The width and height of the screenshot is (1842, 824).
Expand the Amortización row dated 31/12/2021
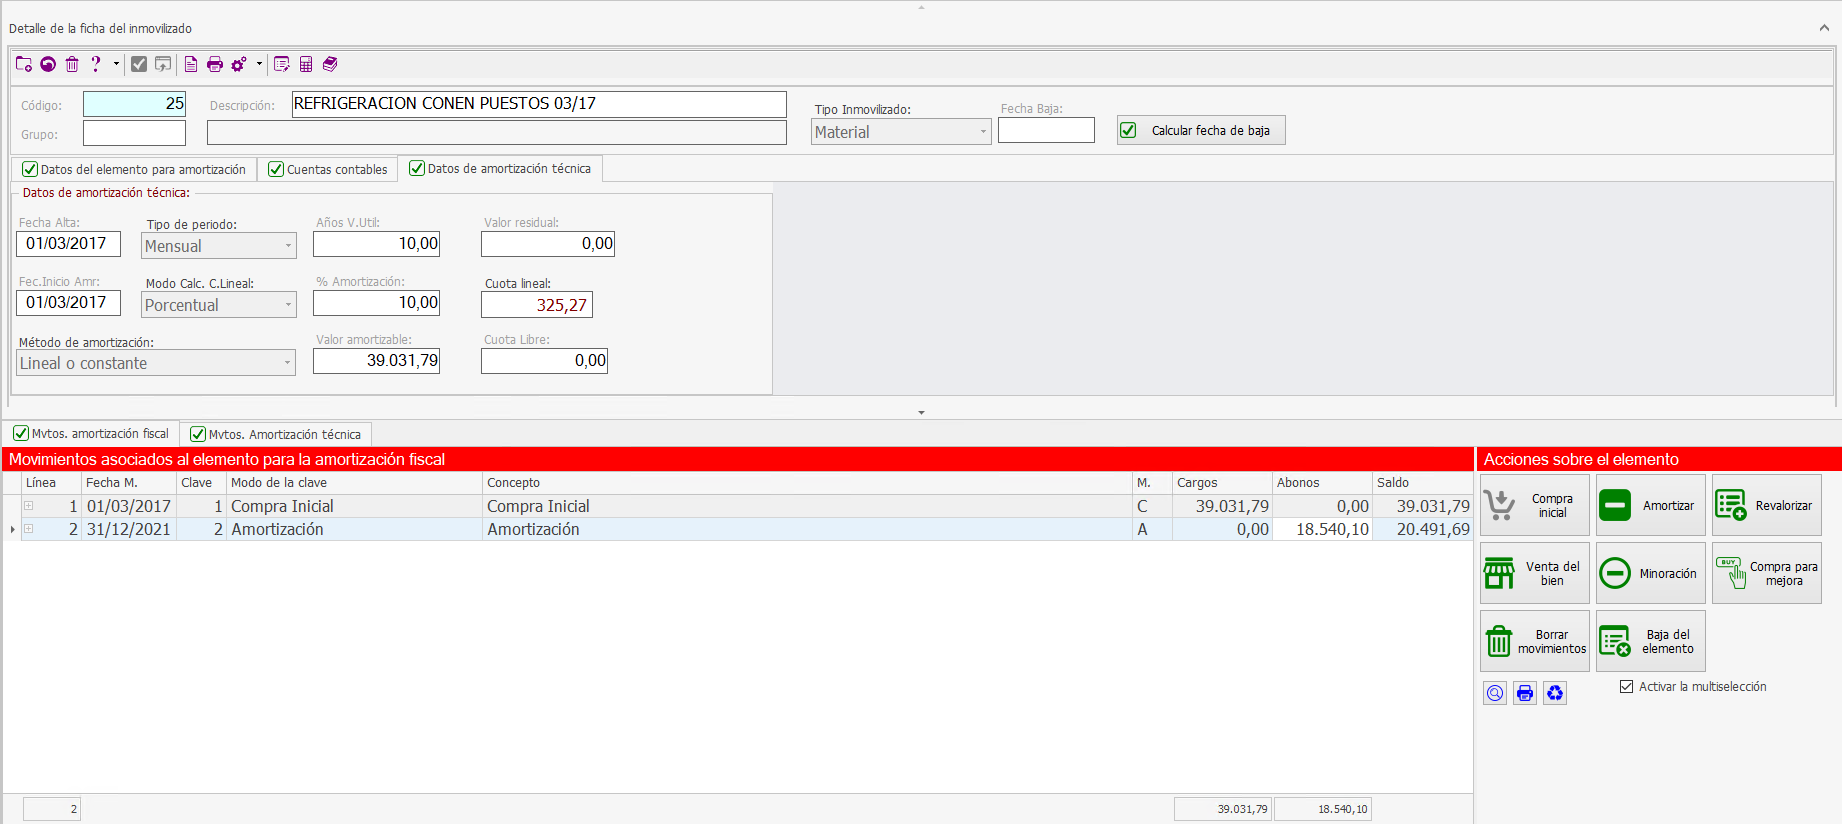click(29, 529)
